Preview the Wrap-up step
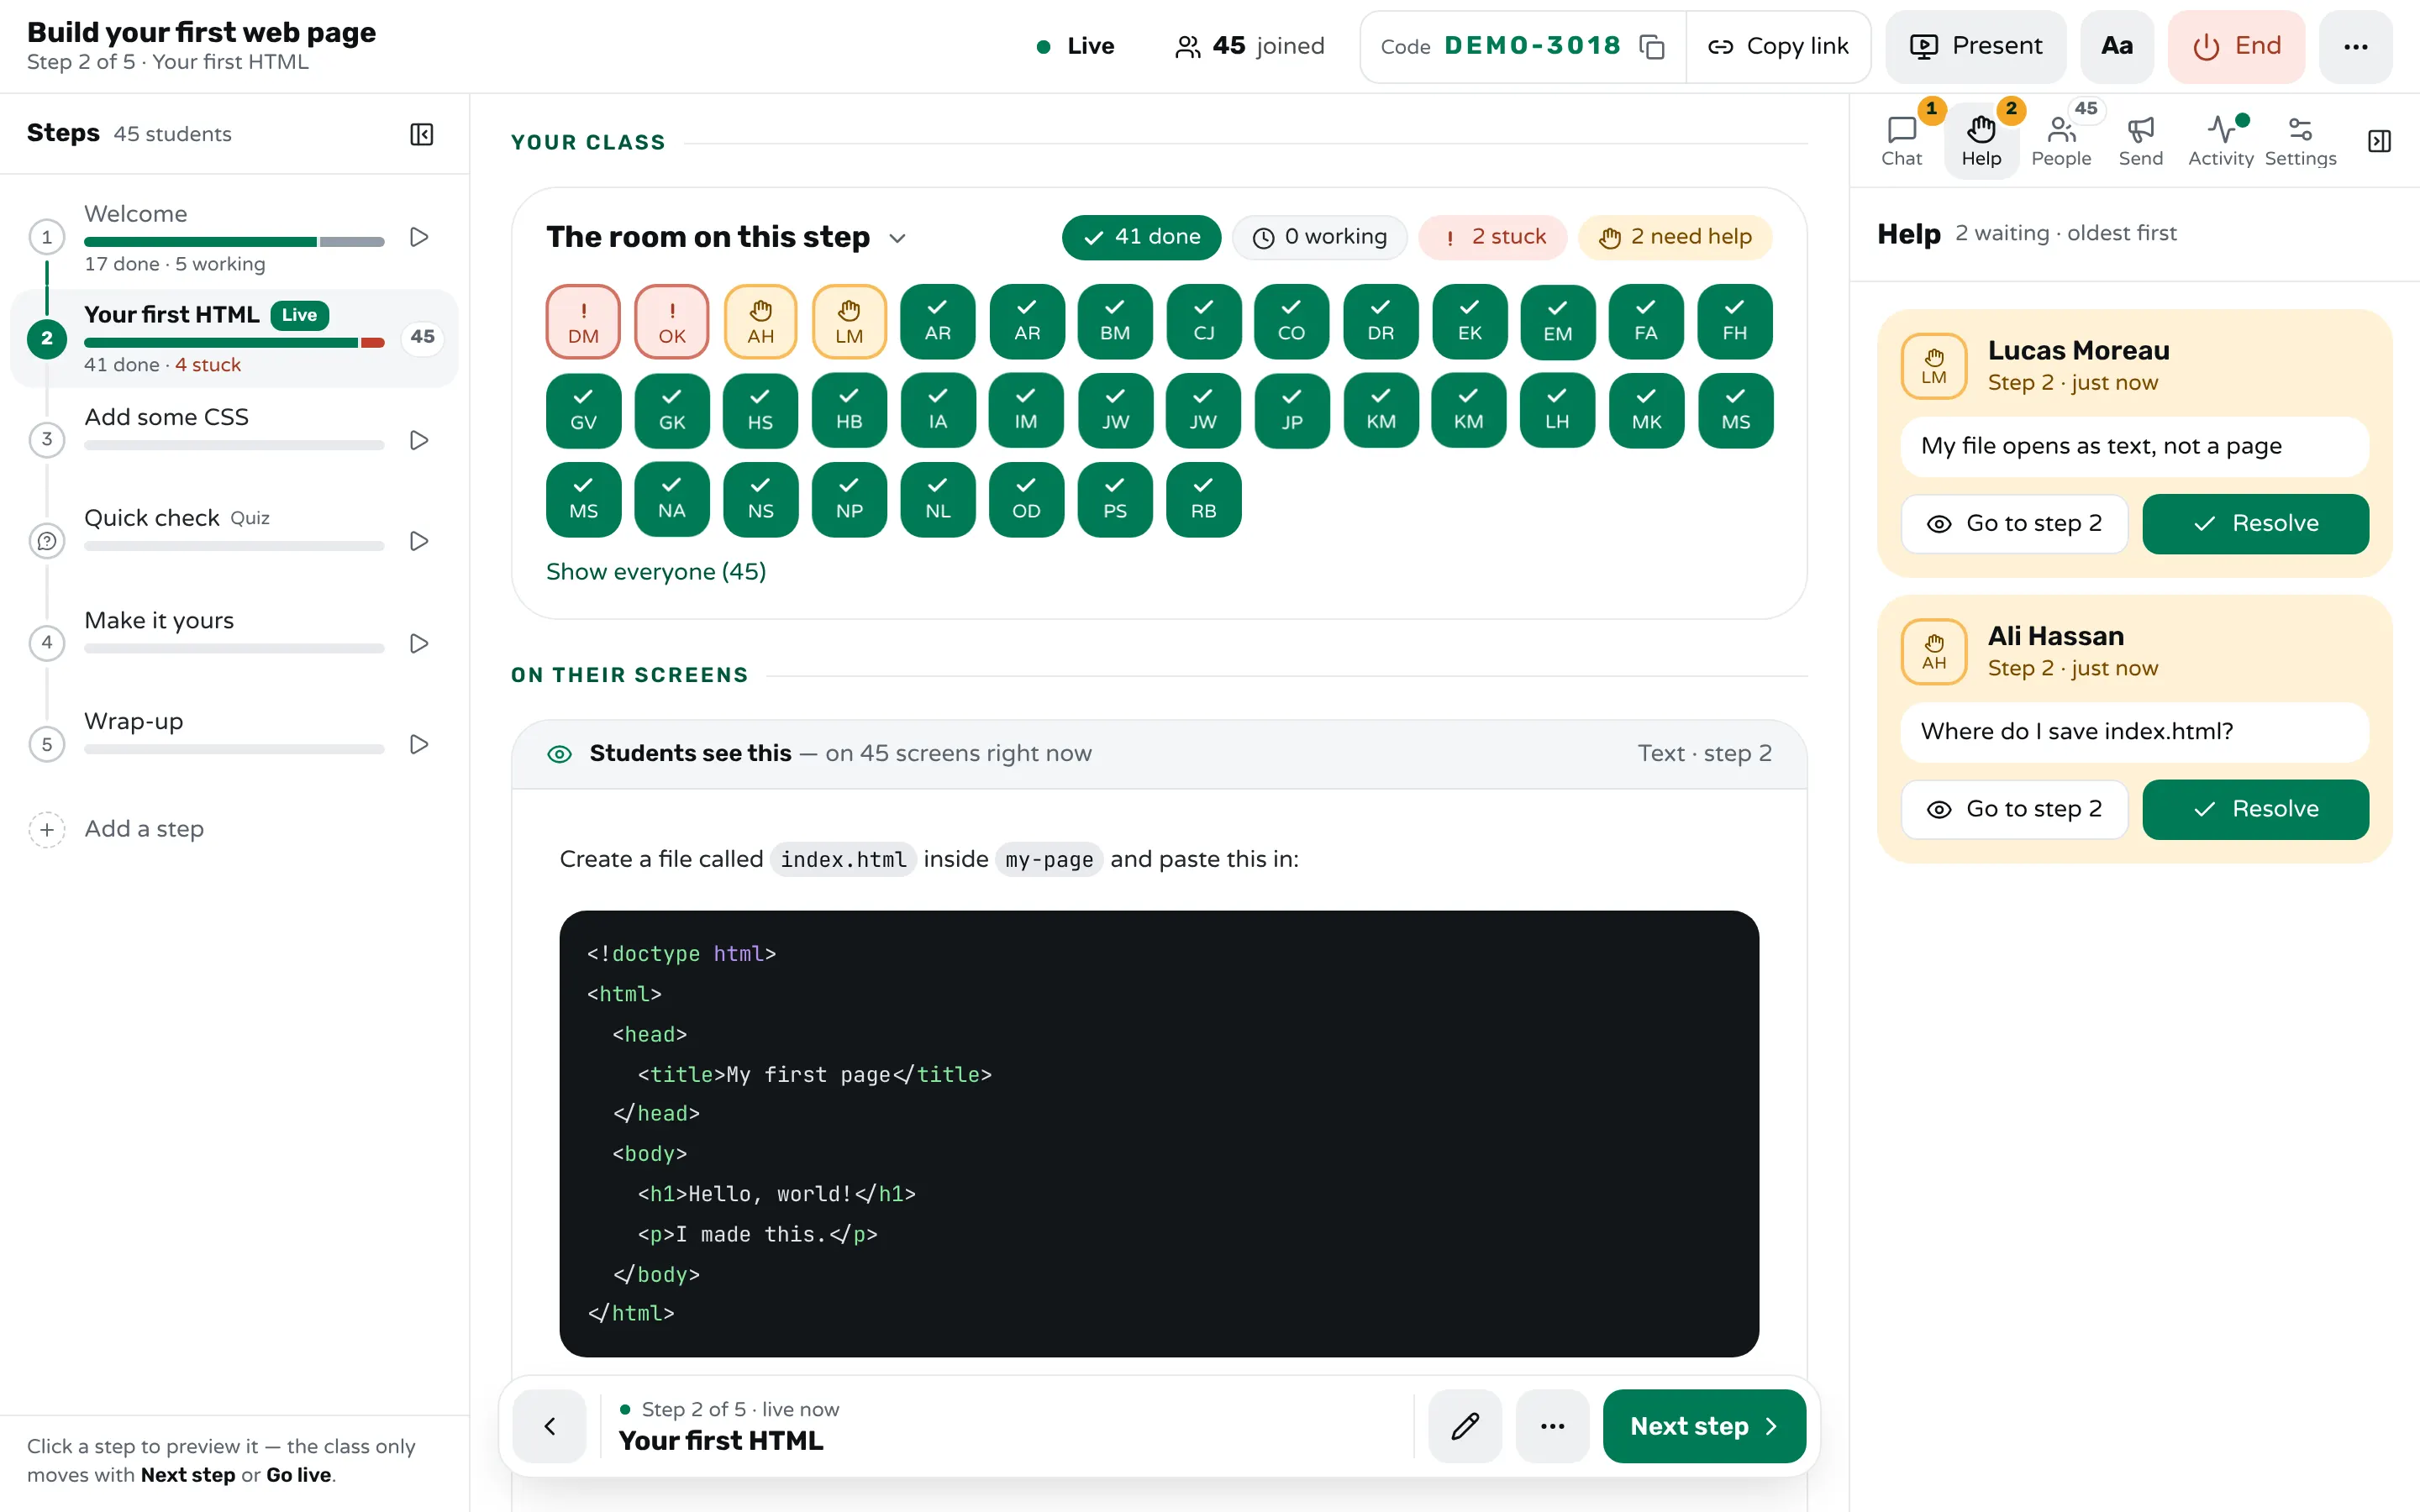This screenshot has height=1512, width=2420. tap(419, 744)
